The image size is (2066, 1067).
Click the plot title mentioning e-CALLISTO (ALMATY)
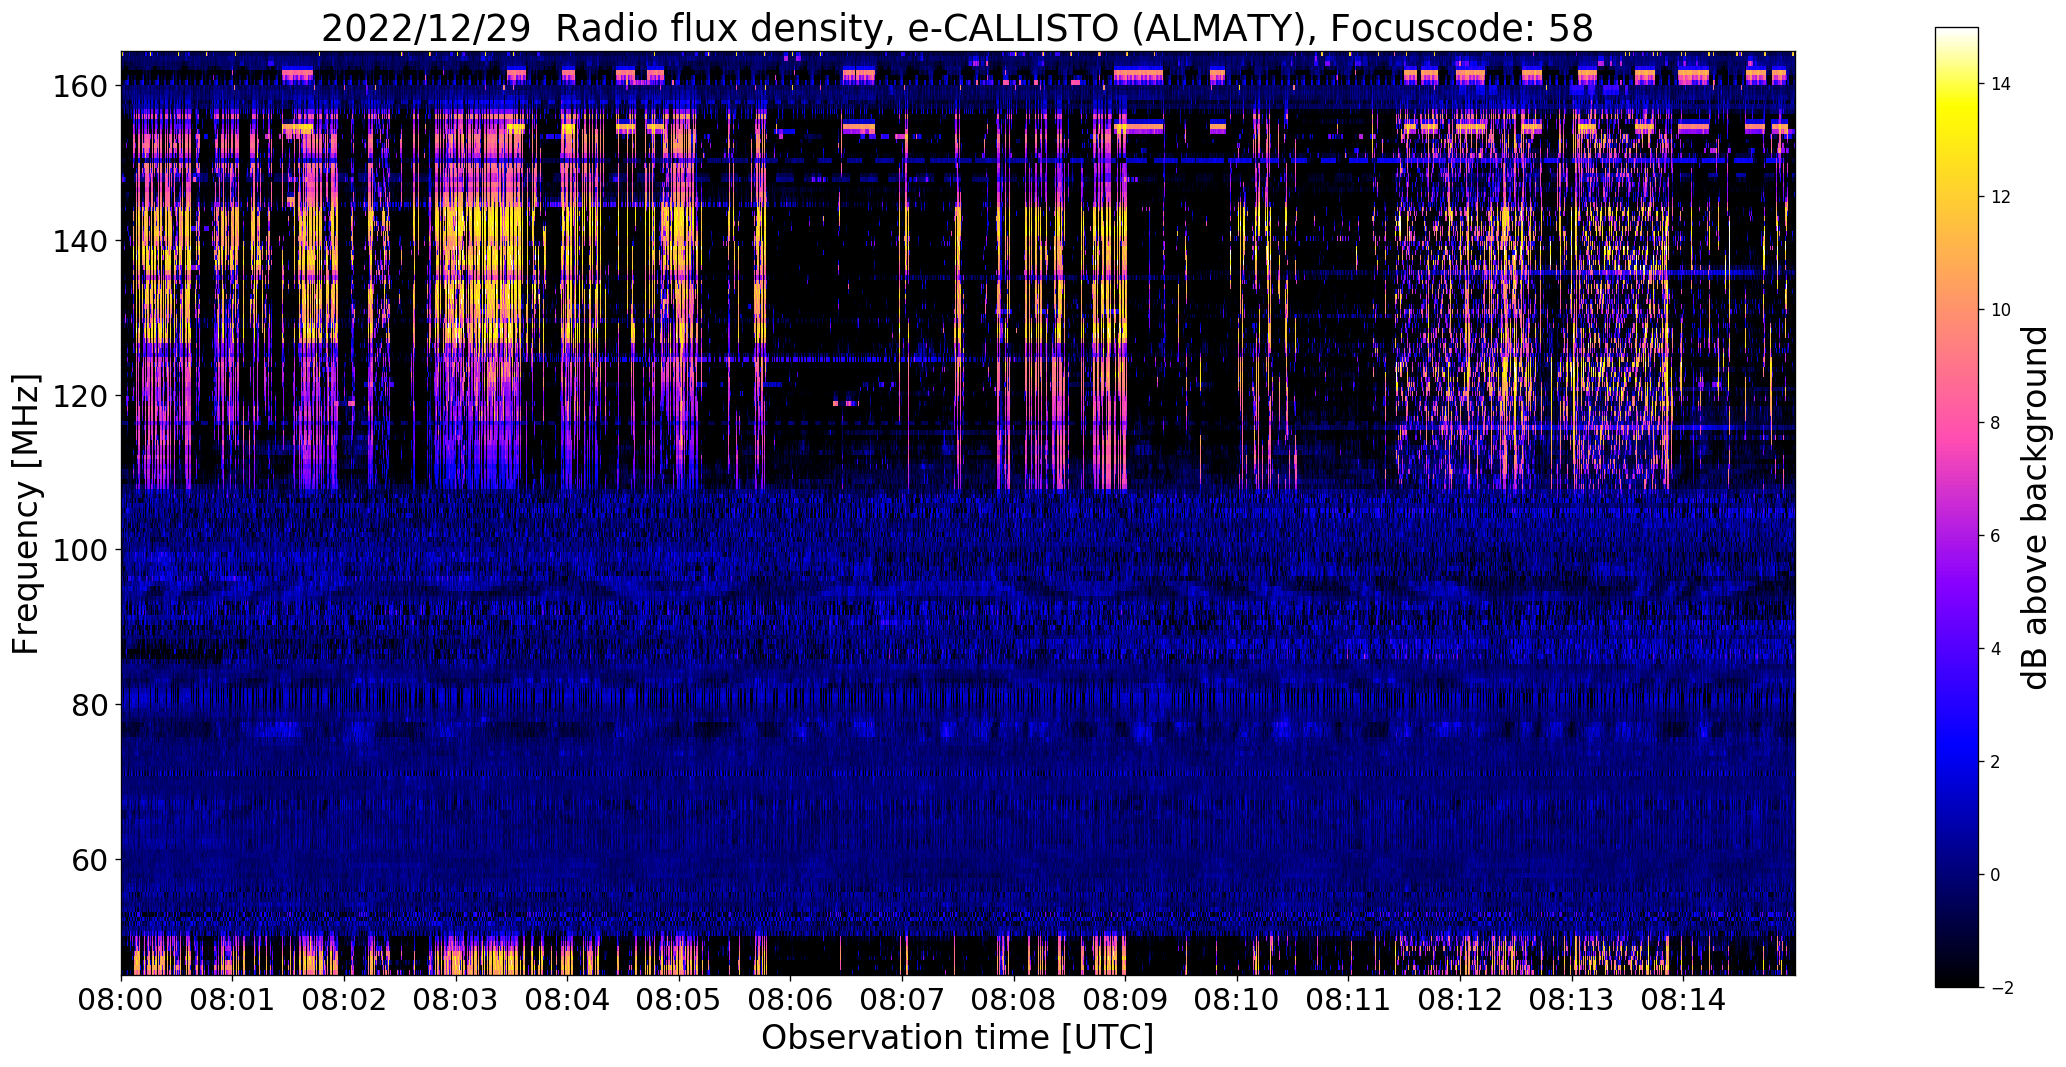click(x=957, y=28)
